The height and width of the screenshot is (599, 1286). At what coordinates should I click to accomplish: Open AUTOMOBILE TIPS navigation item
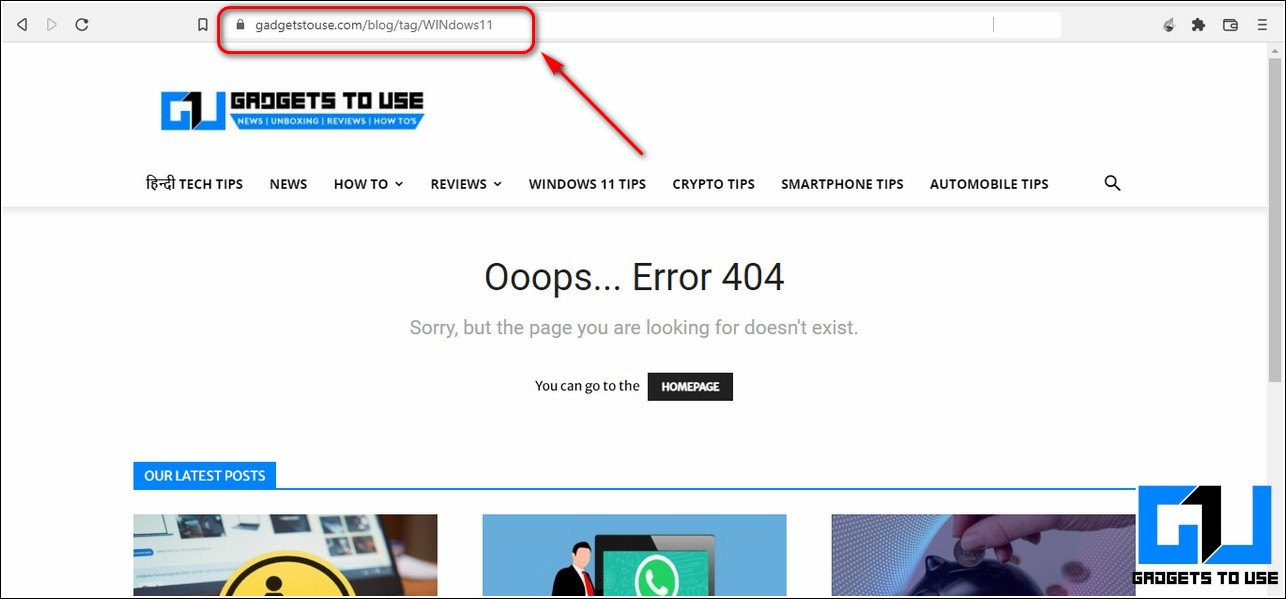coord(989,184)
